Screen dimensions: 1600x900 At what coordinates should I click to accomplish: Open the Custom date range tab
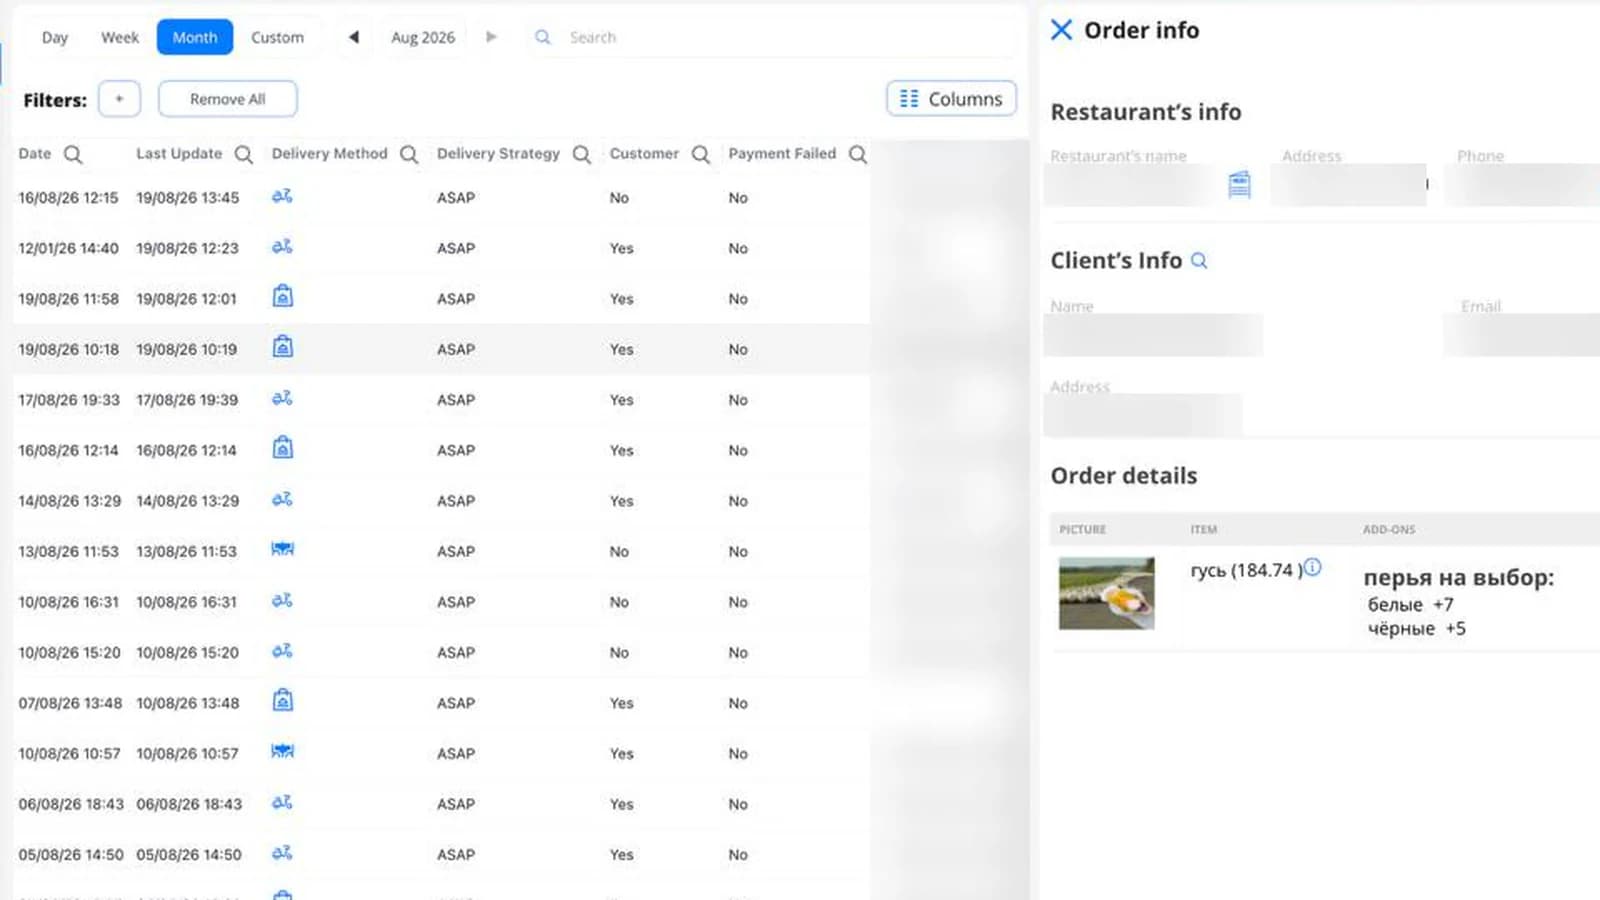point(277,37)
